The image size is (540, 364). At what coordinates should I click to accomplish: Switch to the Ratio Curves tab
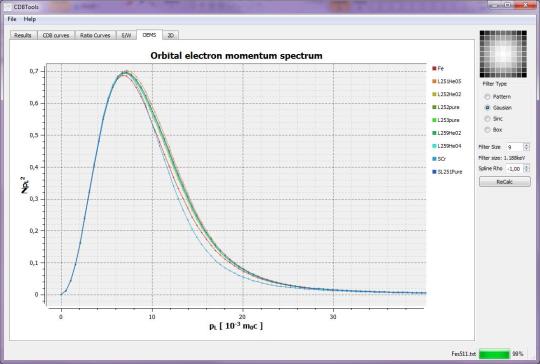[x=95, y=35]
